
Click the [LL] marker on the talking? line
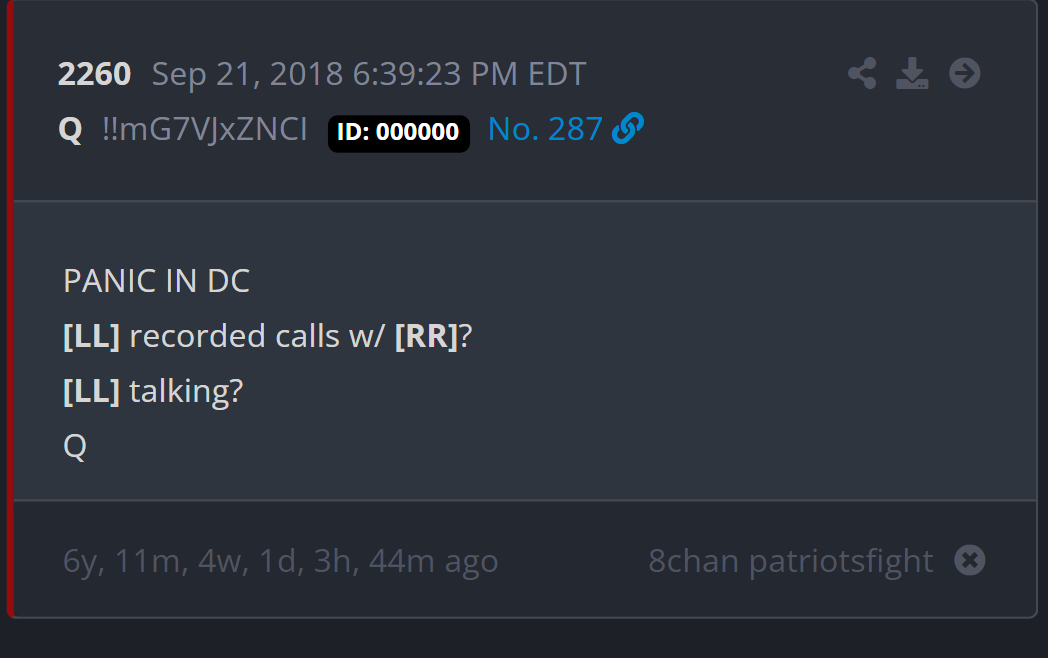(x=92, y=391)
